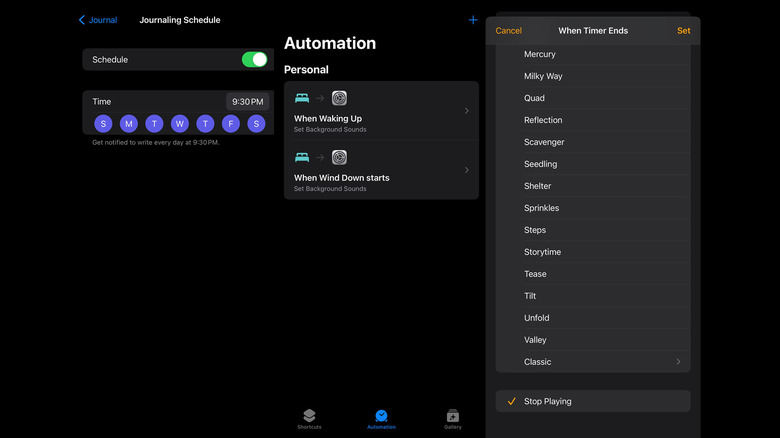Select the Sprinkles sound

tap(593, 208)
